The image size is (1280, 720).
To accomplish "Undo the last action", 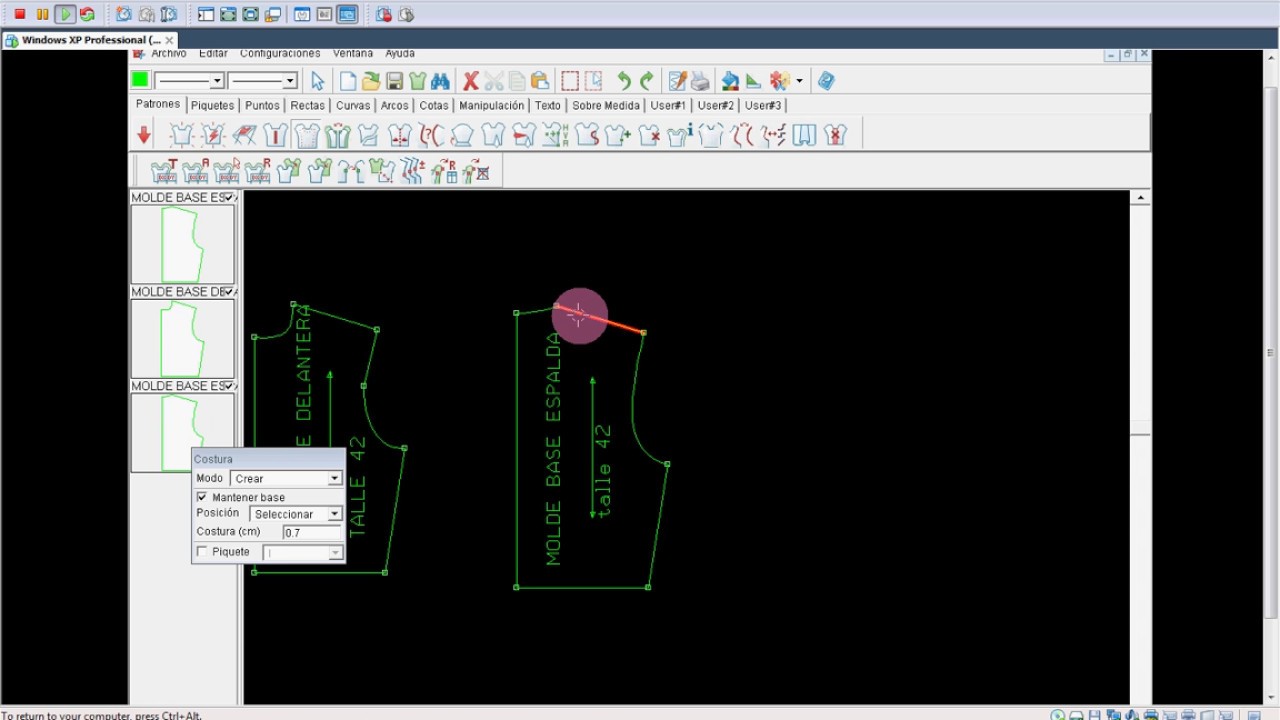I will coord(624,81).
